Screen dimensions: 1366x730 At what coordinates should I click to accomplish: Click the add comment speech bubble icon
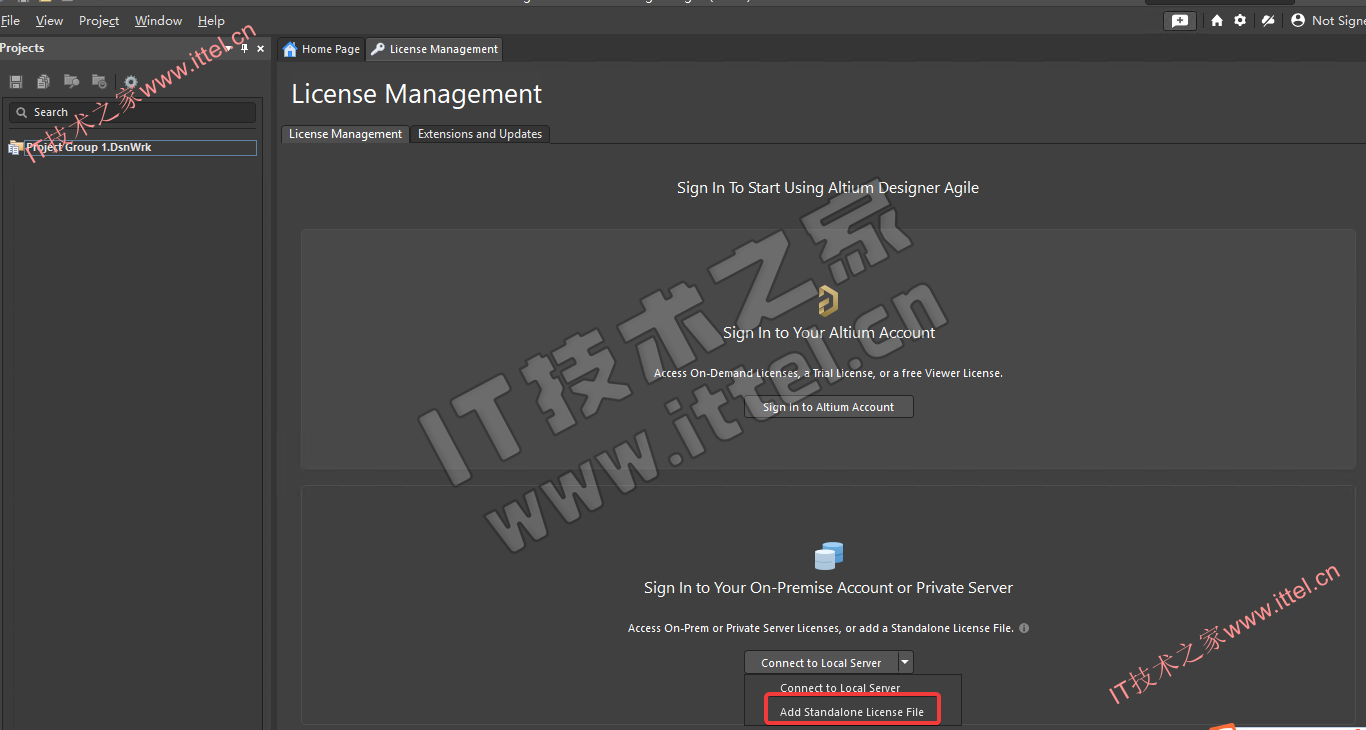[1180, 21]
